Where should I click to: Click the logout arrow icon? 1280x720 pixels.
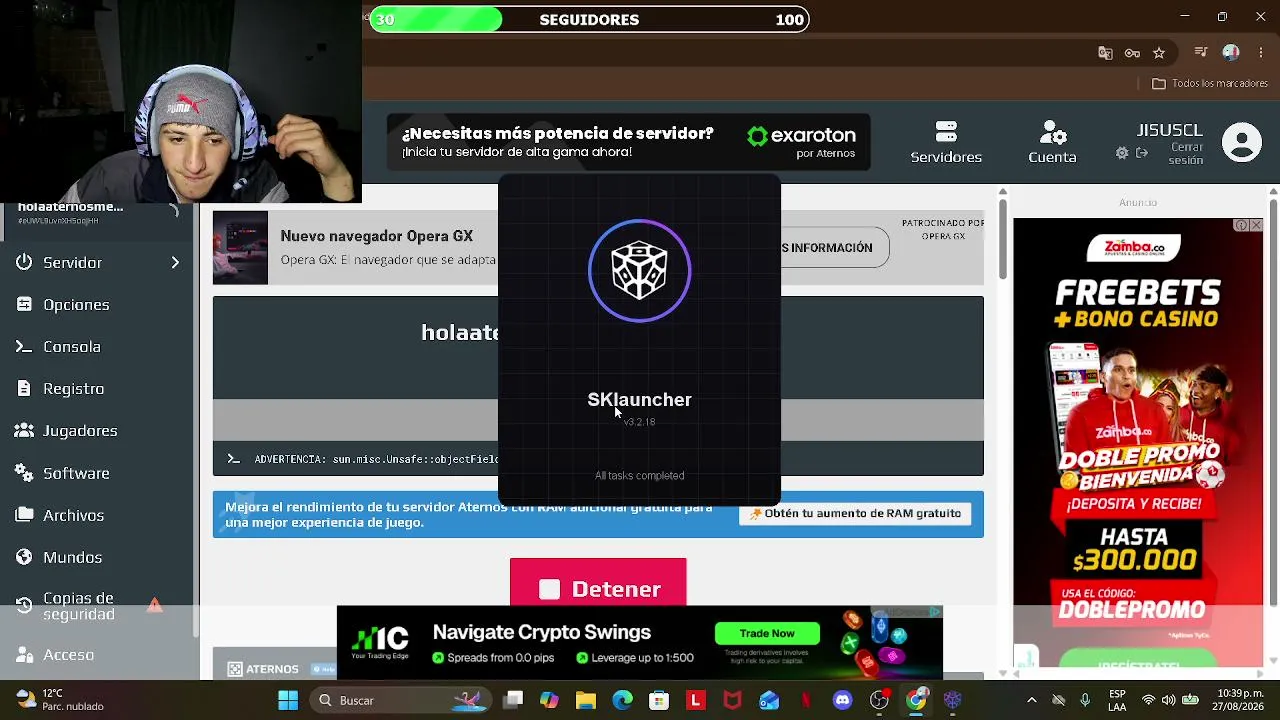[x=1142, y=153]
